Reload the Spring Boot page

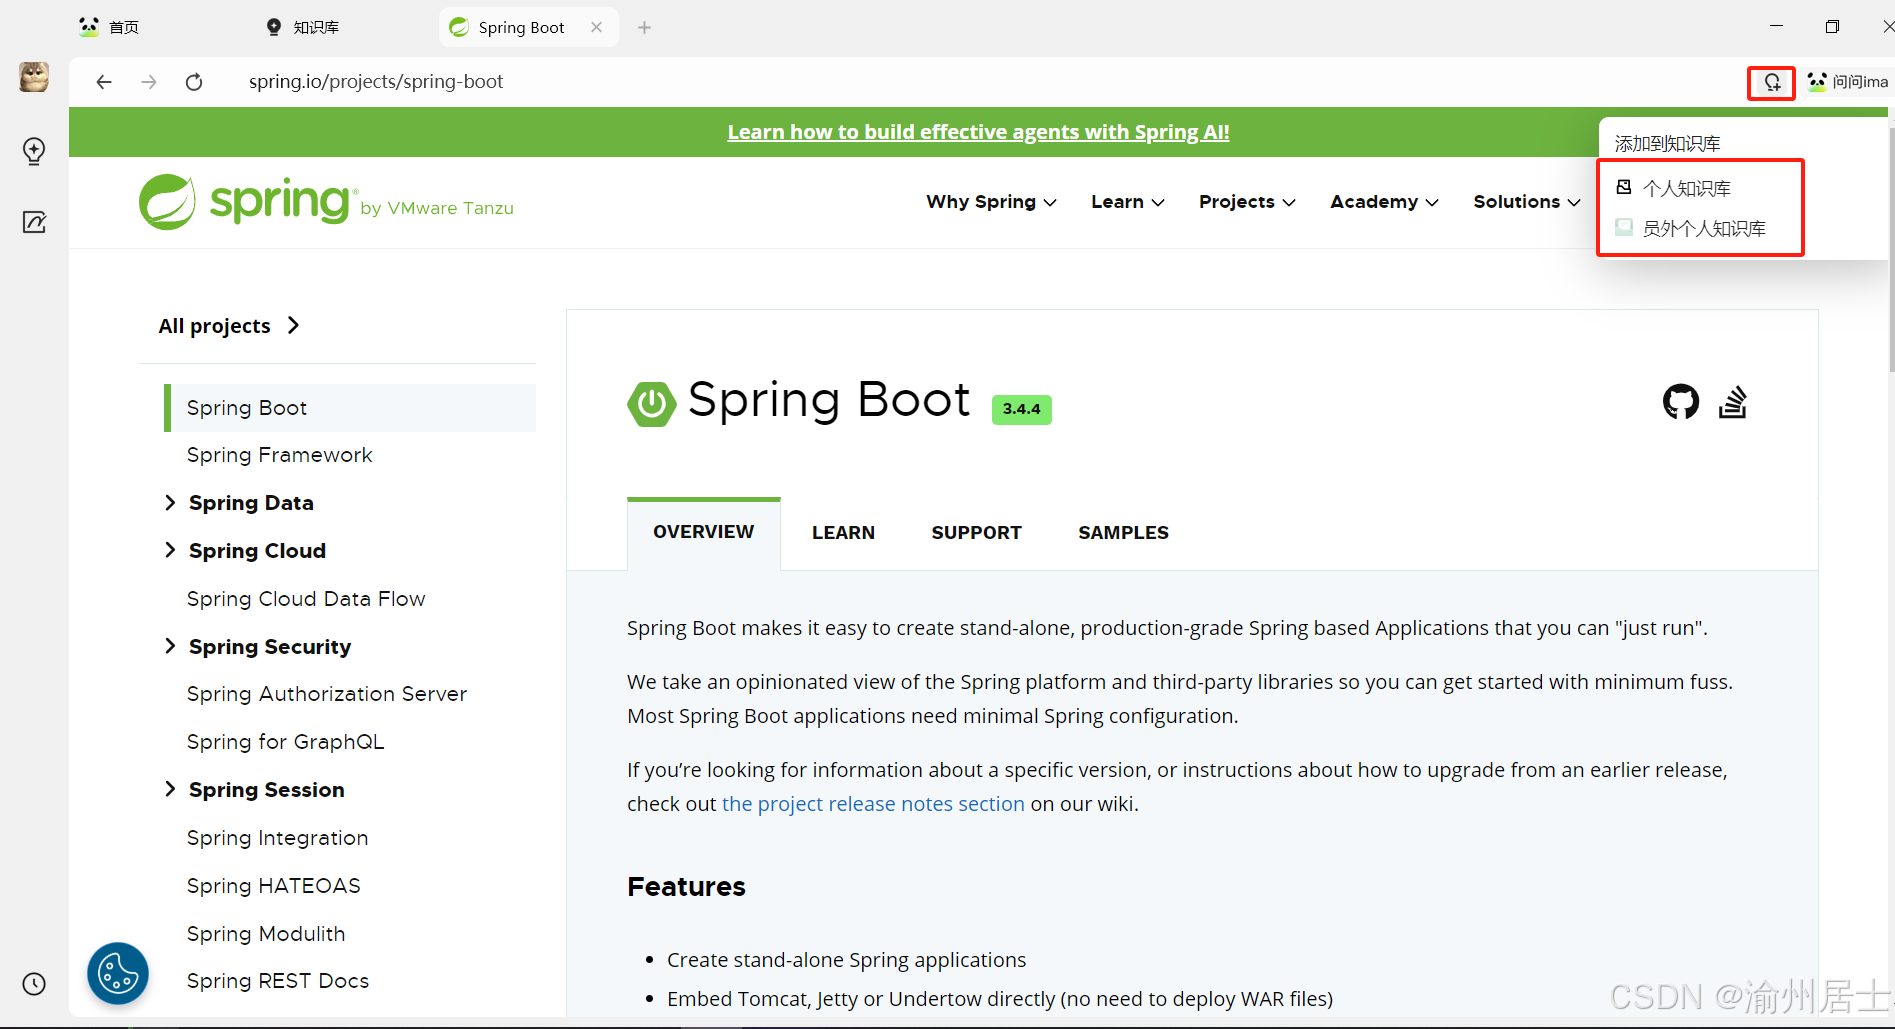click(x=194, y=82)
